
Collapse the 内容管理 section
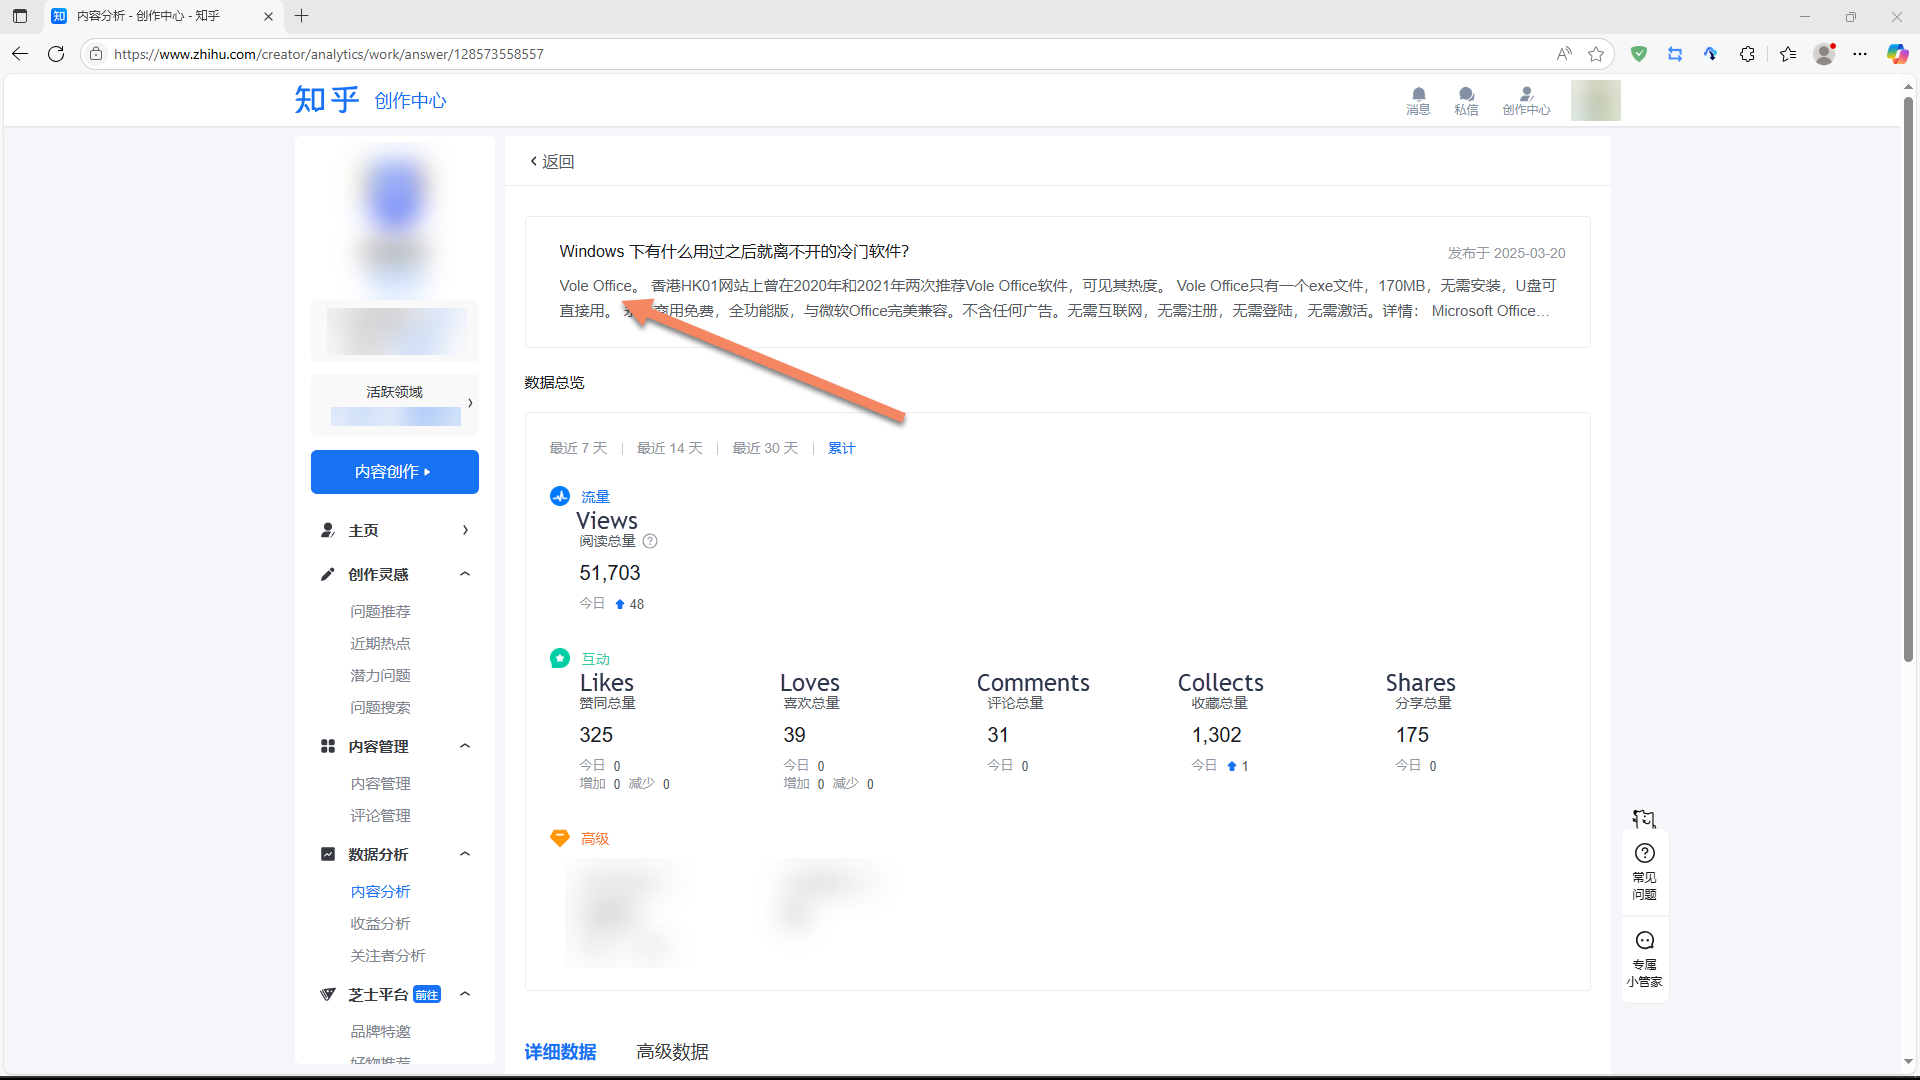click(x=465, y=746)
